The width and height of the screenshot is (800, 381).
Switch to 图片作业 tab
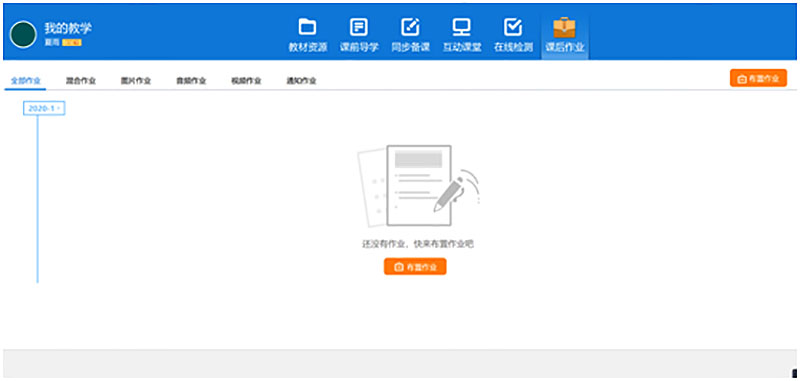pos(136,81)
